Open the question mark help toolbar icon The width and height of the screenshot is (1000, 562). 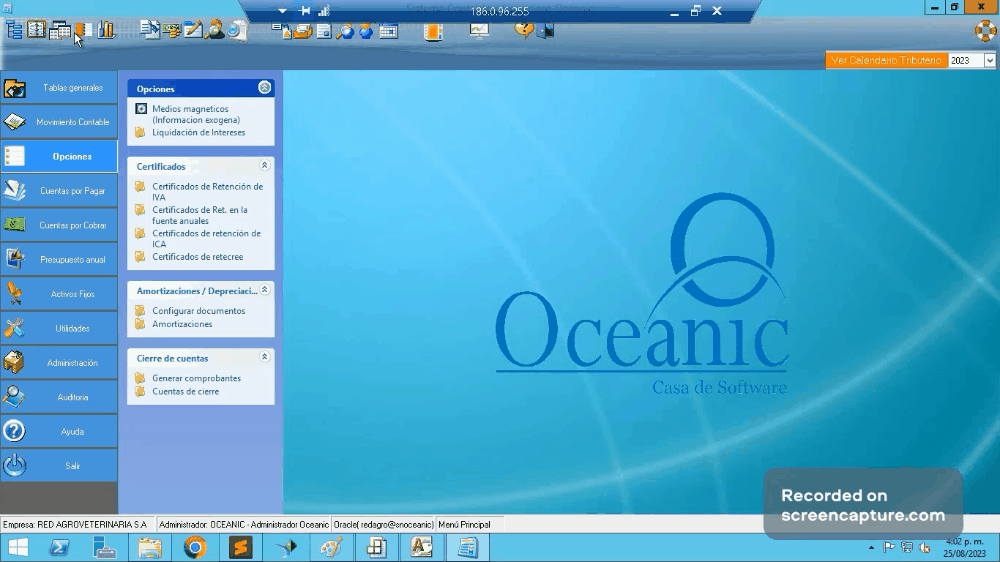pyautogui.click(x=524, y=30)
